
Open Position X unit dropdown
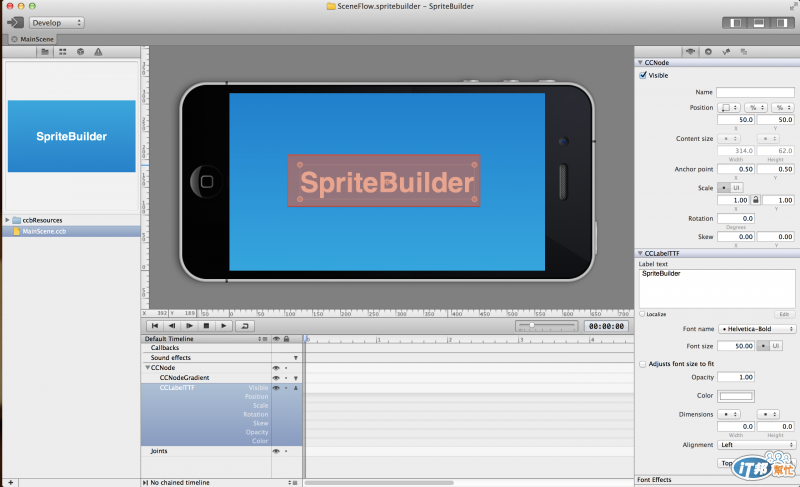click(756, 108)
